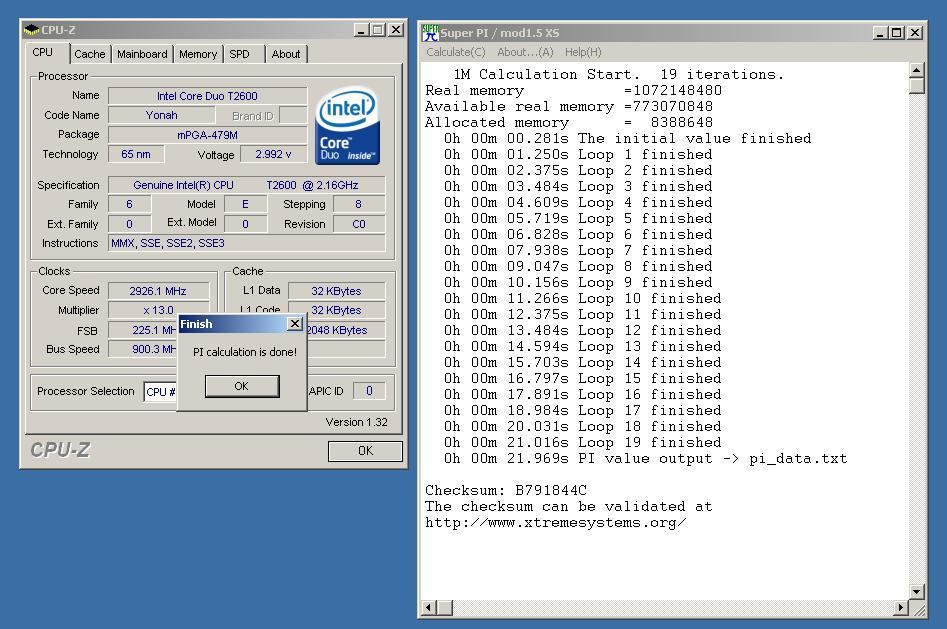Select the Memory tab in CPU-Z
947x629 pixels.
197,54
